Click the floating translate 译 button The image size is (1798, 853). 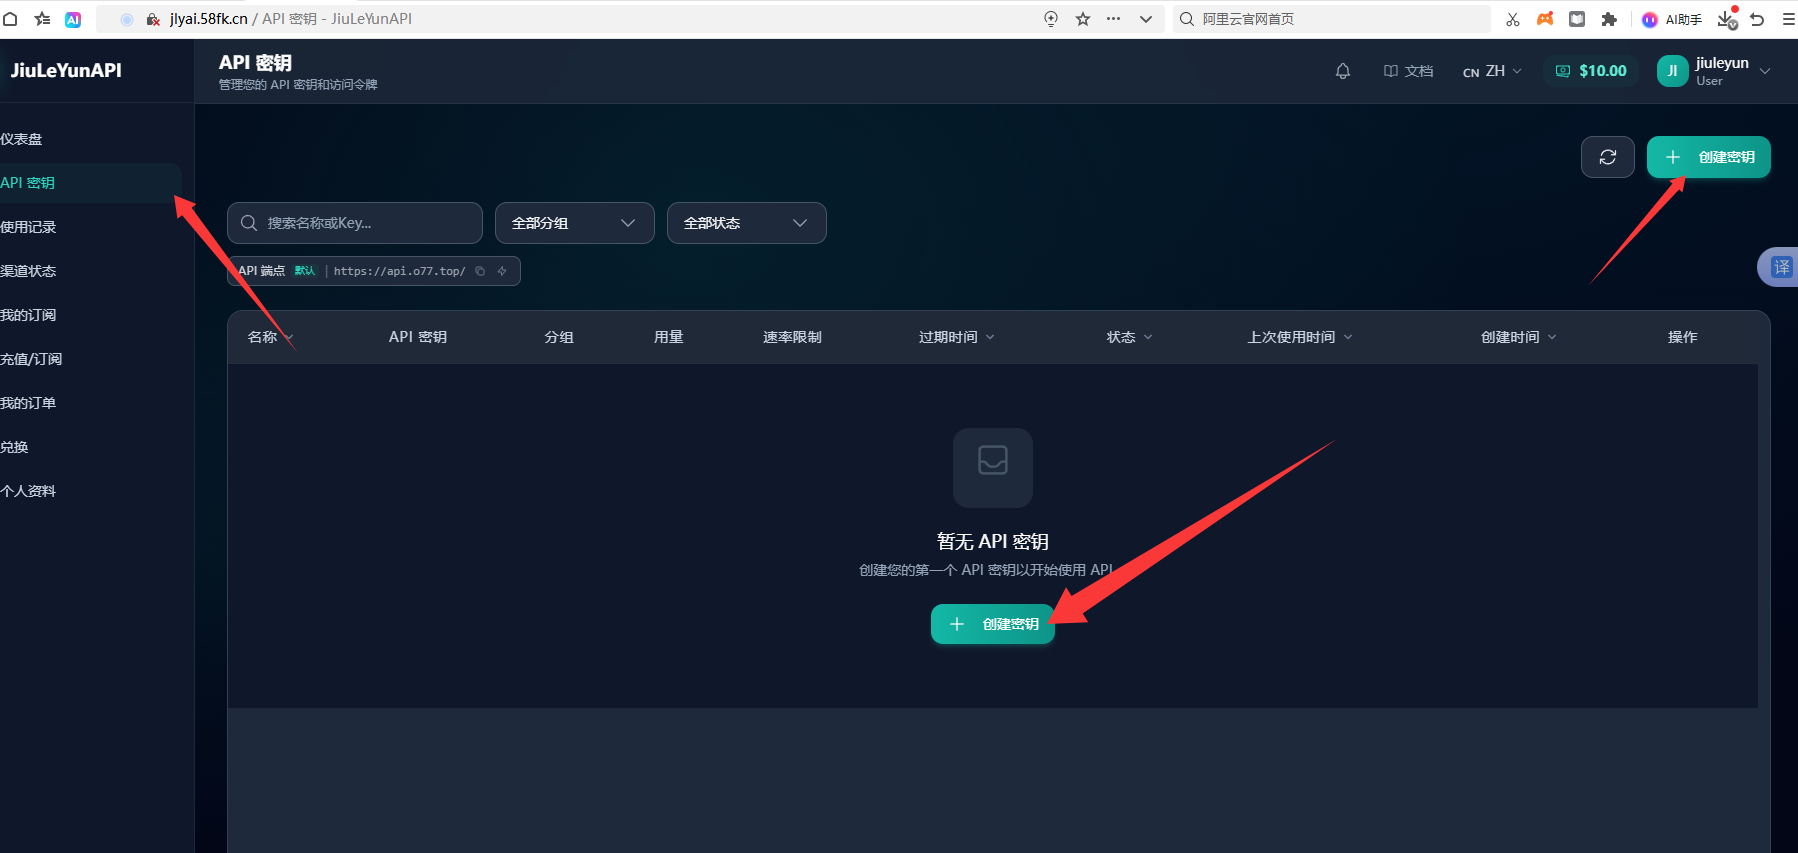coord(1780,267)
